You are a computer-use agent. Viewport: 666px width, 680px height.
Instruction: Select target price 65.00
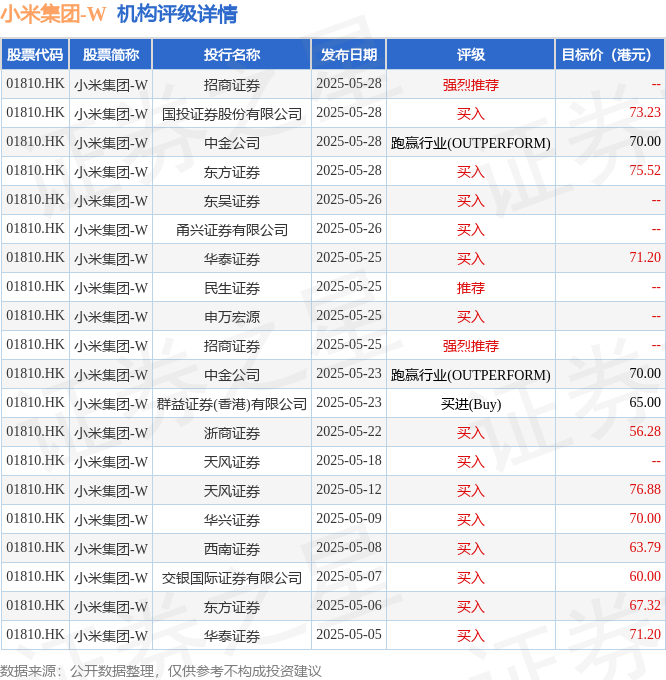[645, 403]
